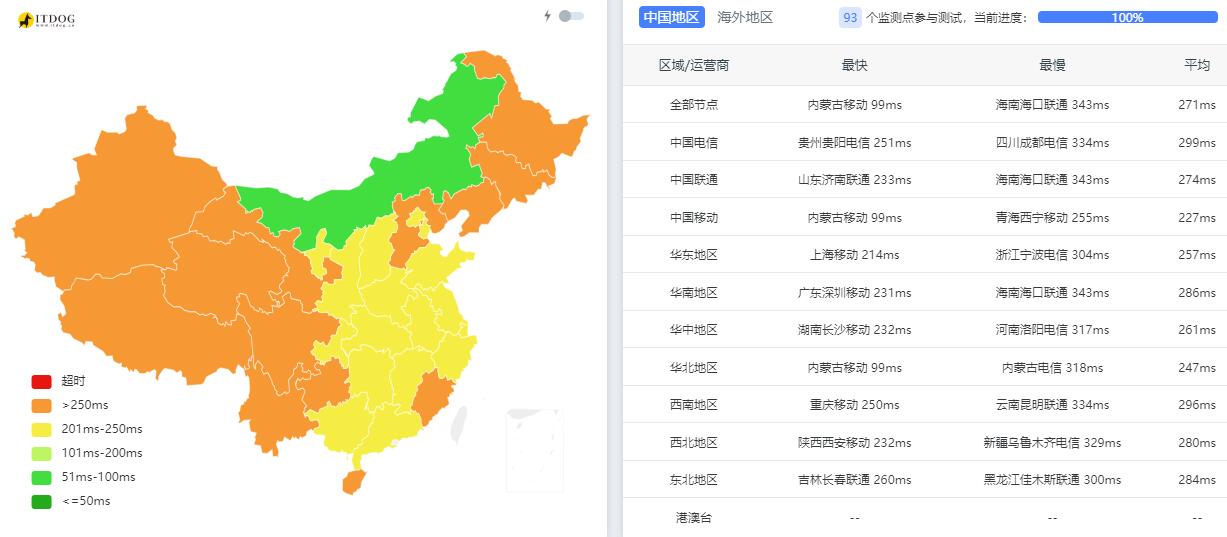Click the 最快 column header
This screenshot has width=1227, height=537.
855,65
